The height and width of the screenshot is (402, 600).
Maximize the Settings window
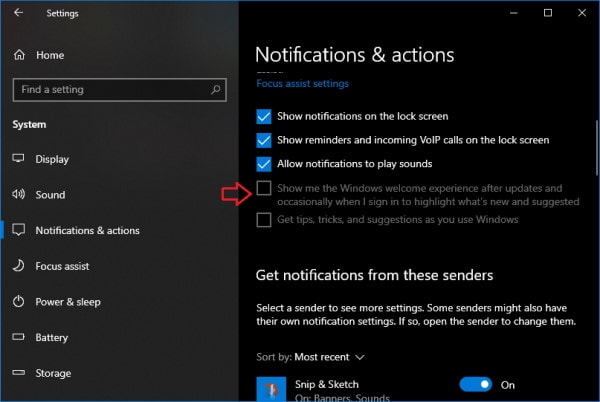(548, 13)
